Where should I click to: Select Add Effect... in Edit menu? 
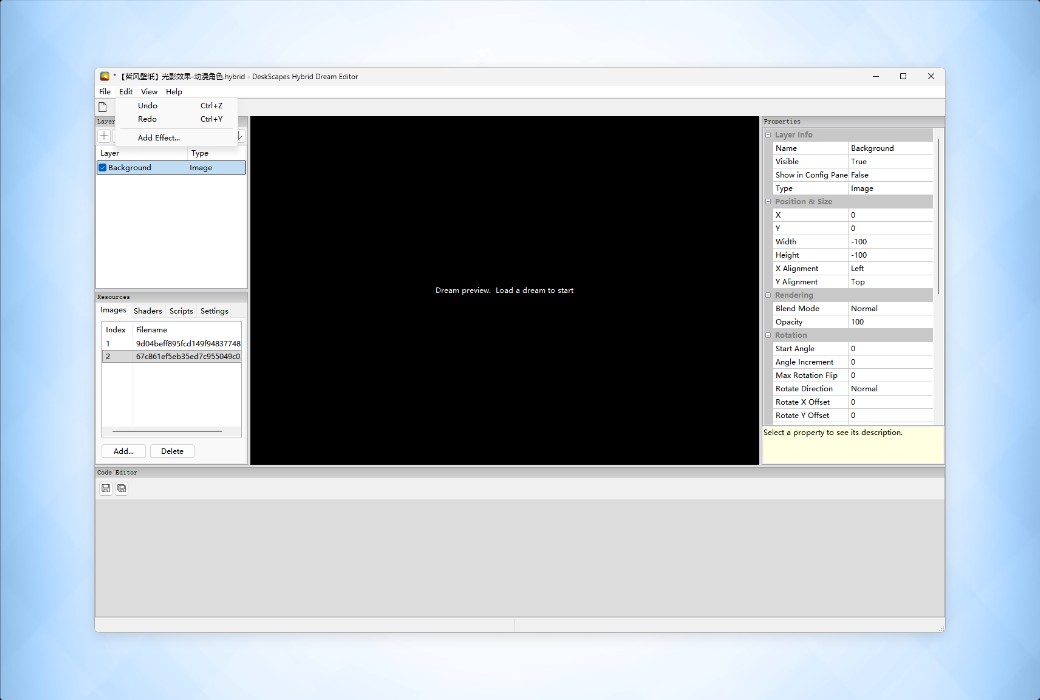[176, 138]
